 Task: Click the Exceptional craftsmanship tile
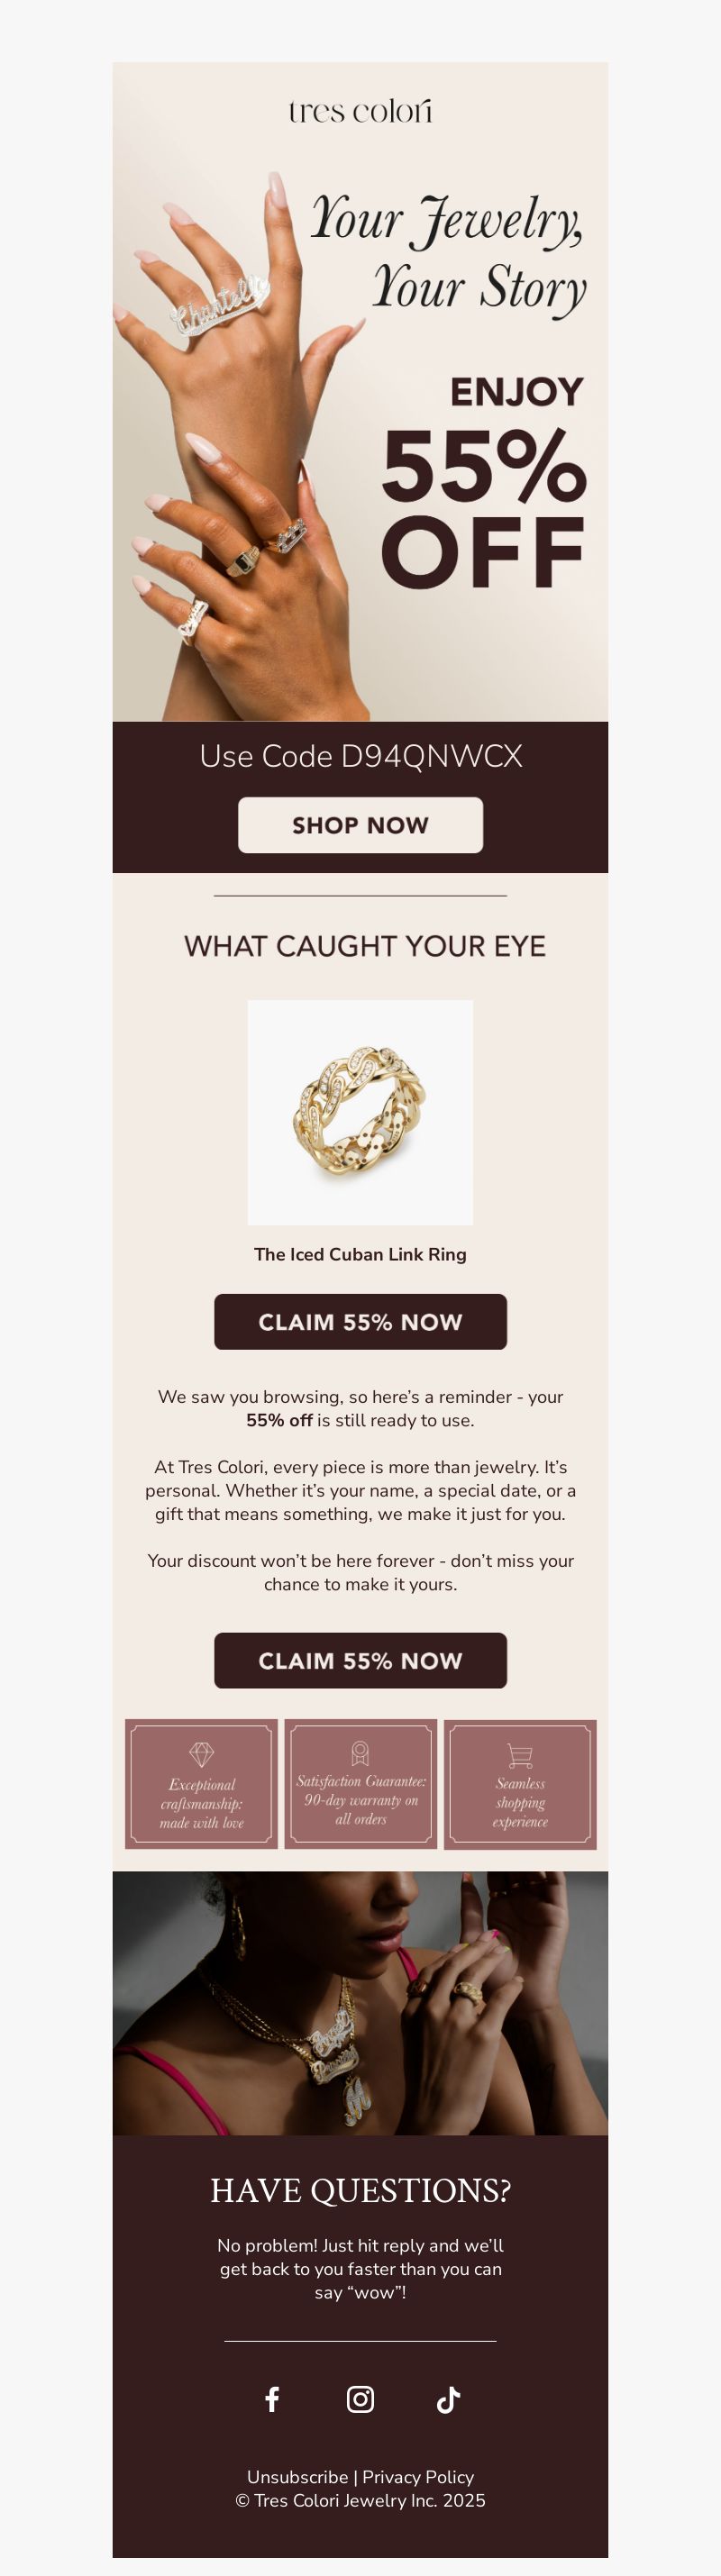pyautogui.click(x=201, y=1784)
